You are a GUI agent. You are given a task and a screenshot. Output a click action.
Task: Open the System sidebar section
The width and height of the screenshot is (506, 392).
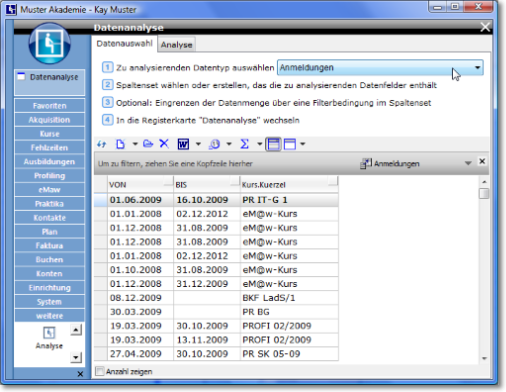pyautogui.click(x=50, y=302)
